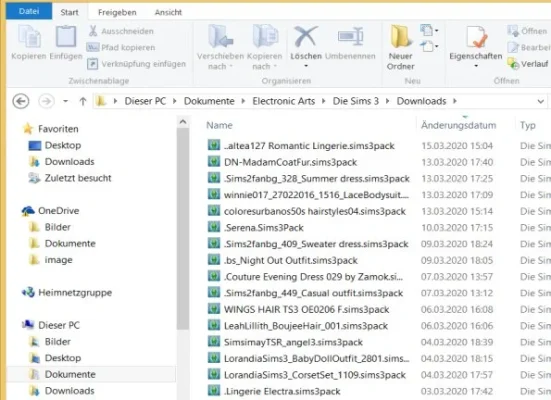Open the Datei tab
Image resolution: width=551 pixels, height=400 pixels.
pyautogui.click(x=29, y=11)
